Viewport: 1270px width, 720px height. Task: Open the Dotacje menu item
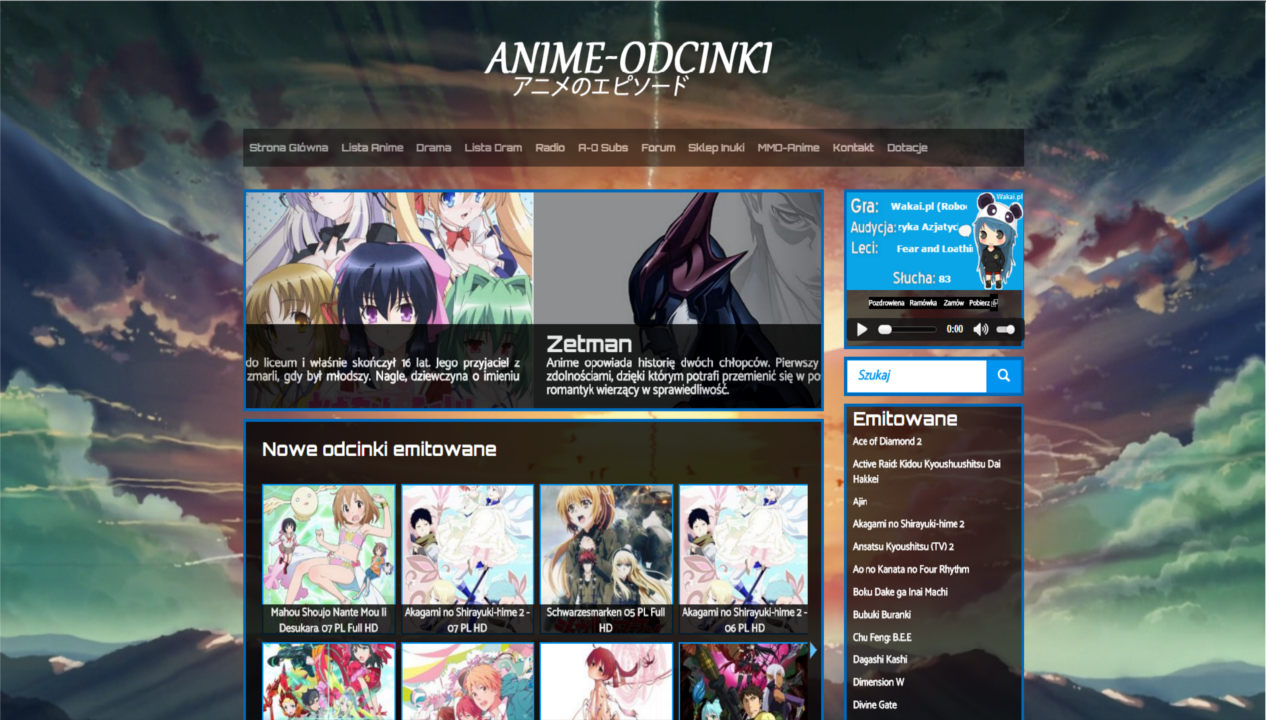coord(907,148)
